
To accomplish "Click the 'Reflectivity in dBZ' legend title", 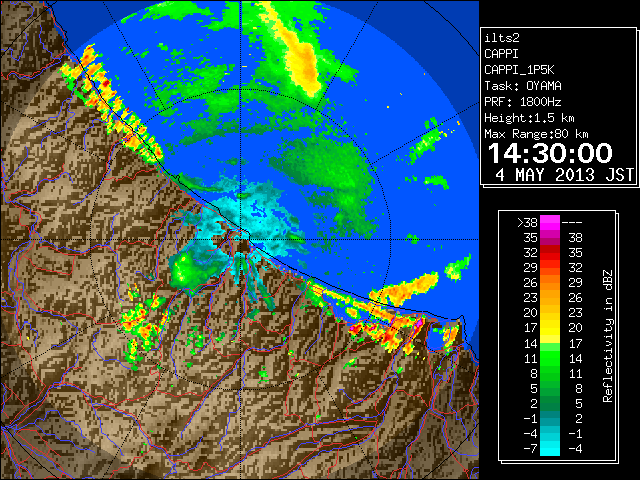I will [608, 336].
